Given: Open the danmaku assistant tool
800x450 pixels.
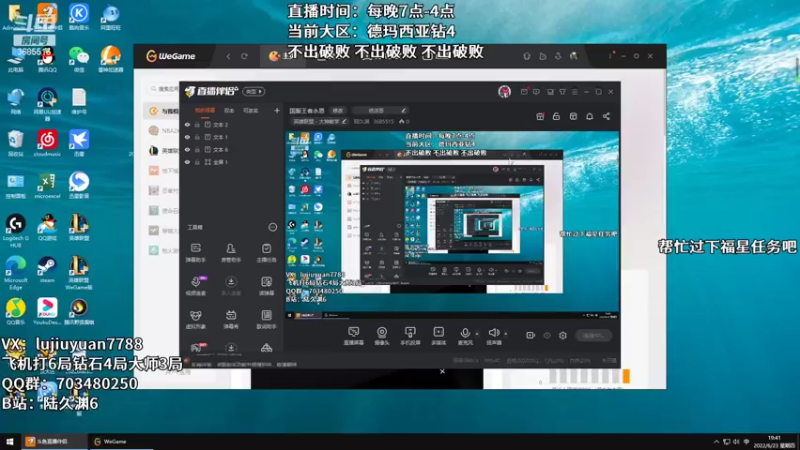Looking at the screenshot, I should click(x=195, y=253).
